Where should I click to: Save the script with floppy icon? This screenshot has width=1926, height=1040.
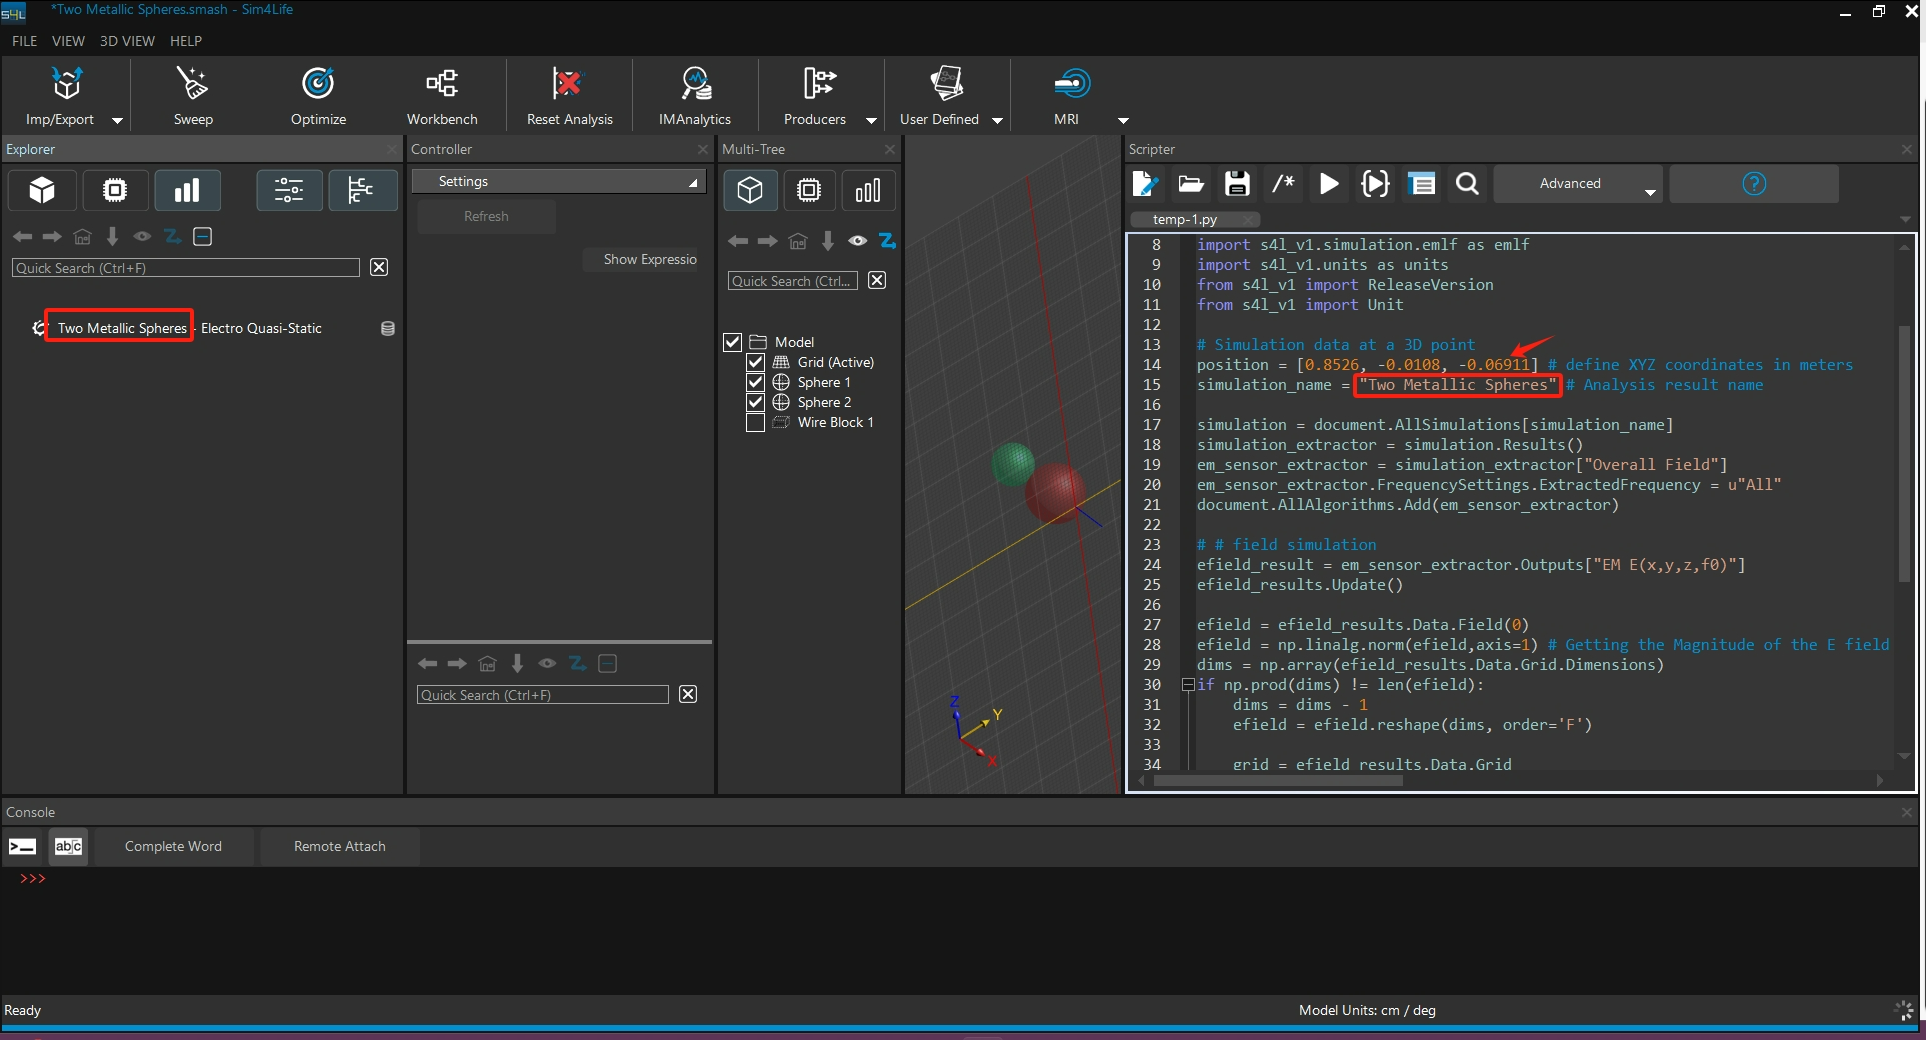(x=1237, y=184)
